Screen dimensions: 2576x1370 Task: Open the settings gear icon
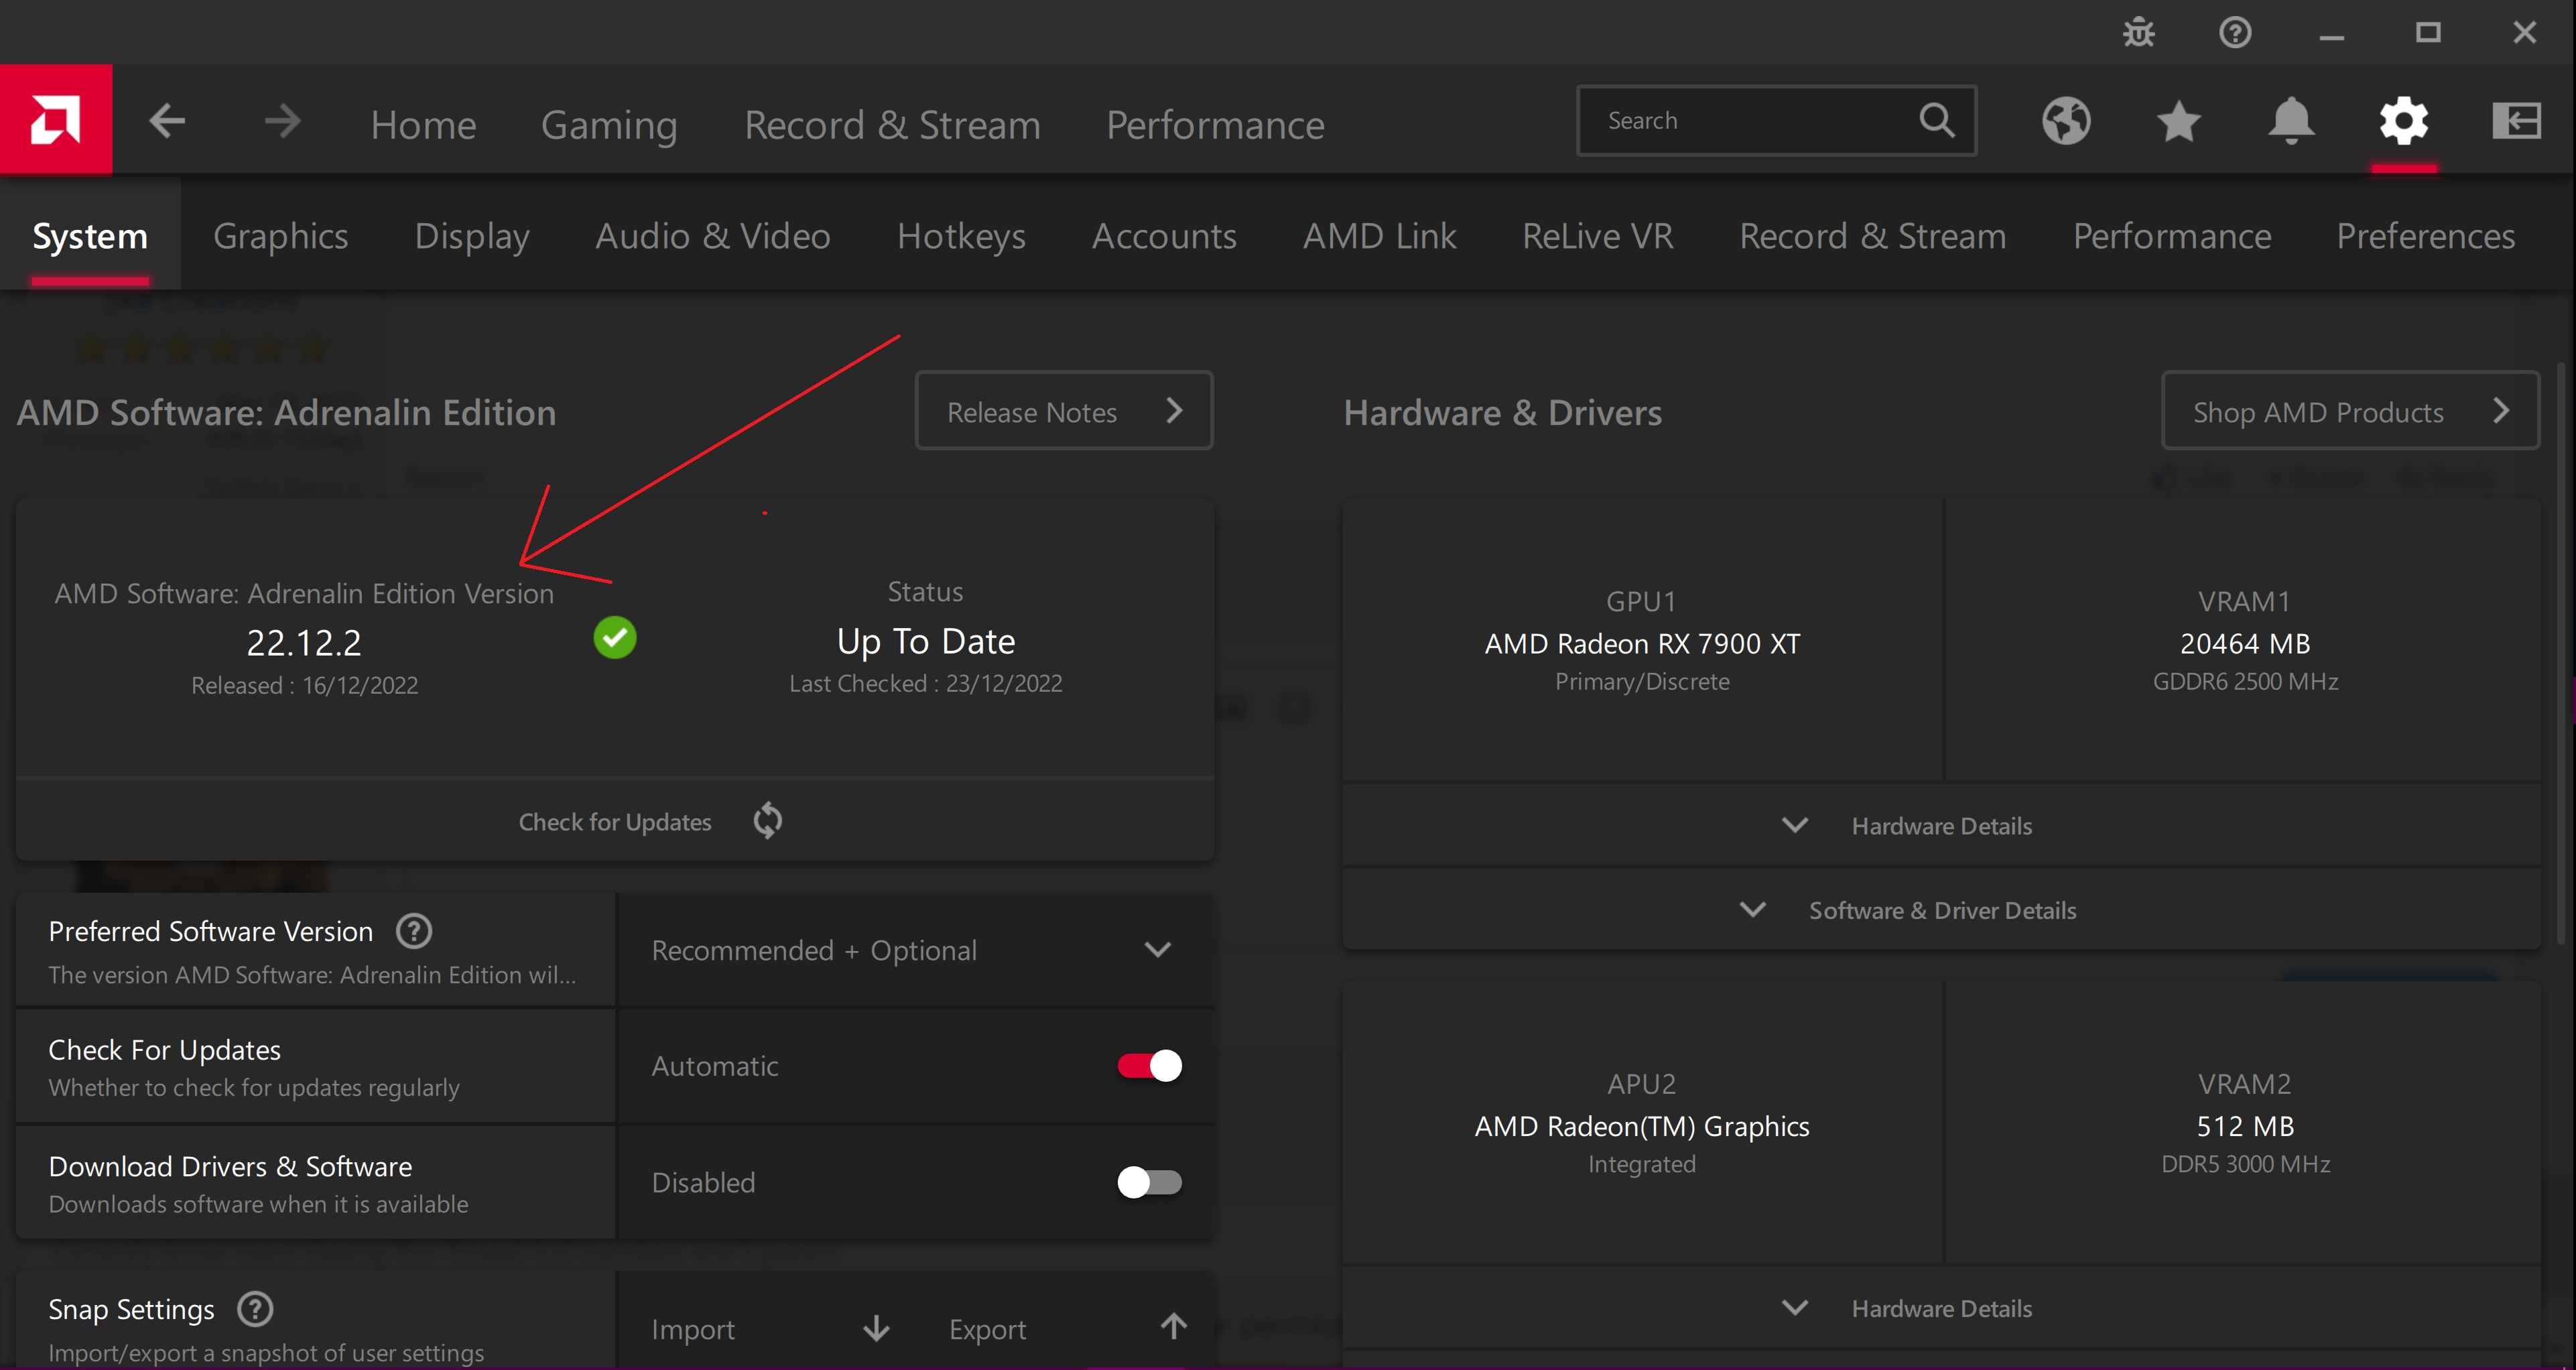pos(2404,121)
